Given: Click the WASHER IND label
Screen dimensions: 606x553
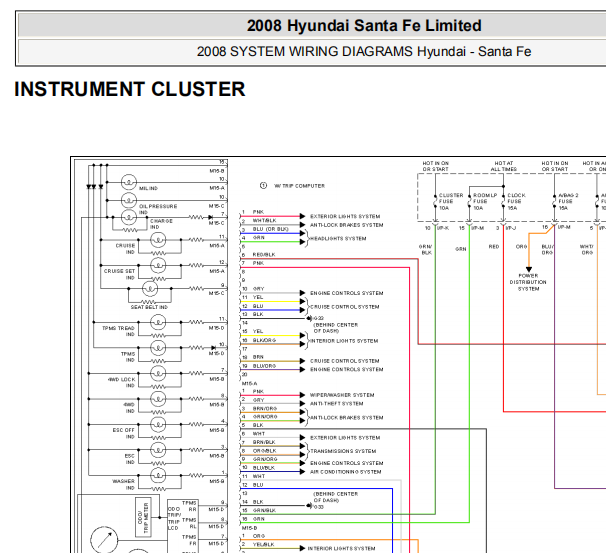Looking at the screenshot, I should [x=123, y=485].
